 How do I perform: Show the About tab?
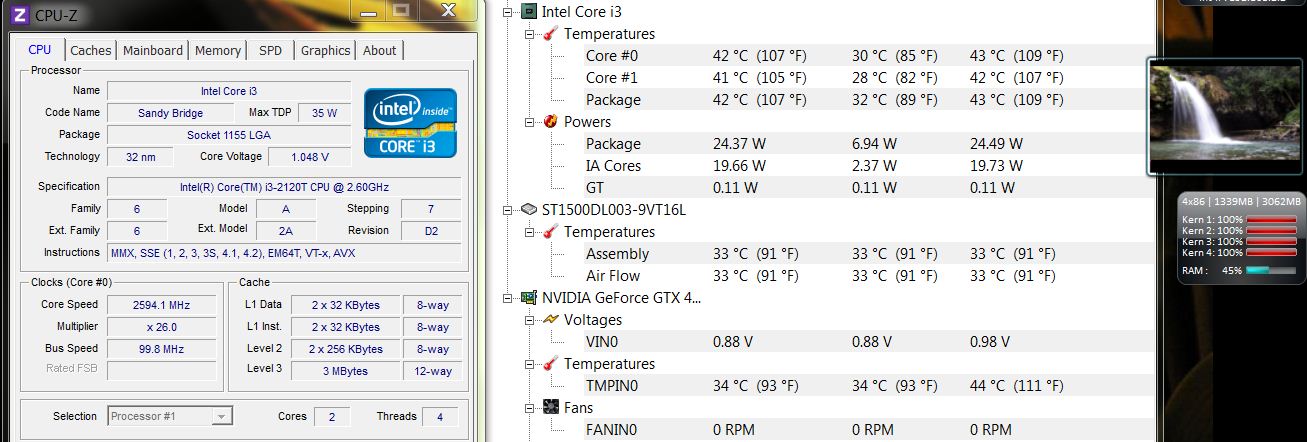(380, 51)
